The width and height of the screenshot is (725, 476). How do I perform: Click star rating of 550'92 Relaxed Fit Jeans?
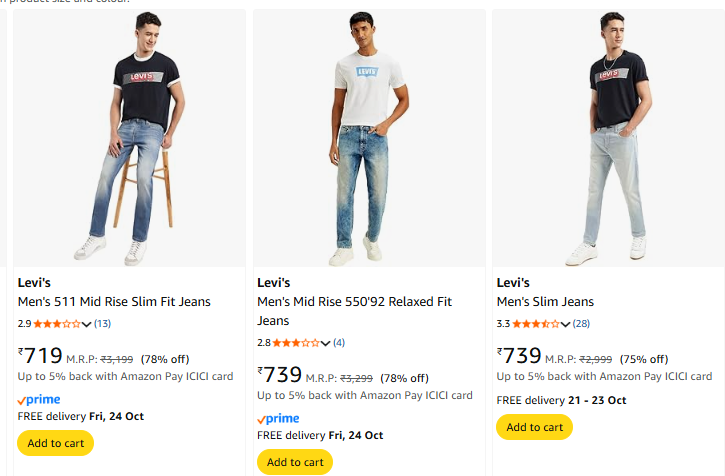pos(297,343)
